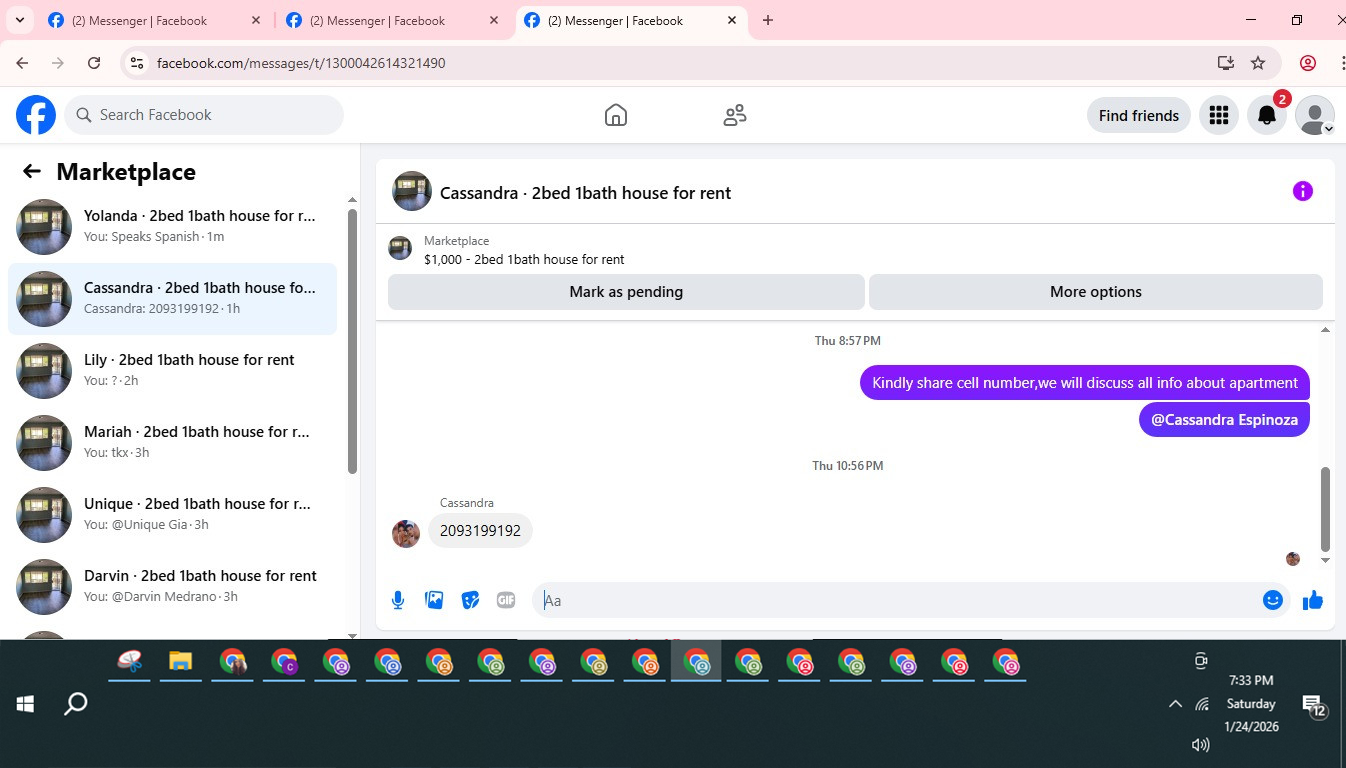Image resolution: width=1346 pixels, height=768 pixels.
Task: Open the emoji picker
Action: point(1273,600)
